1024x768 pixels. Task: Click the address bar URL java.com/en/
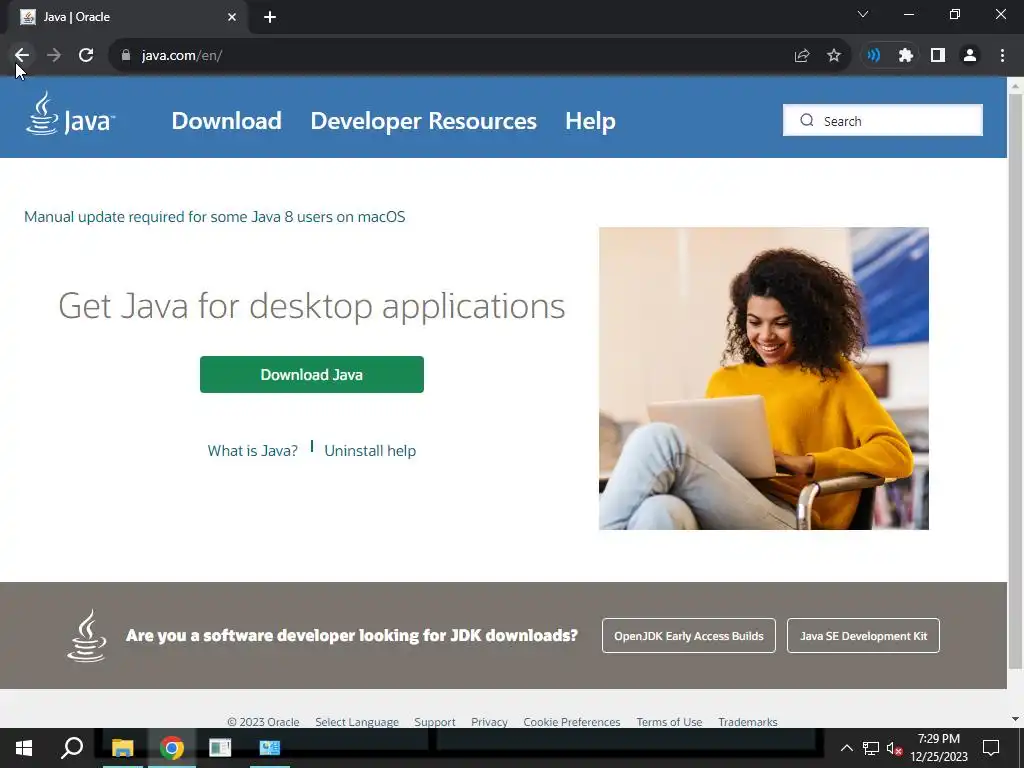[182, 56]
